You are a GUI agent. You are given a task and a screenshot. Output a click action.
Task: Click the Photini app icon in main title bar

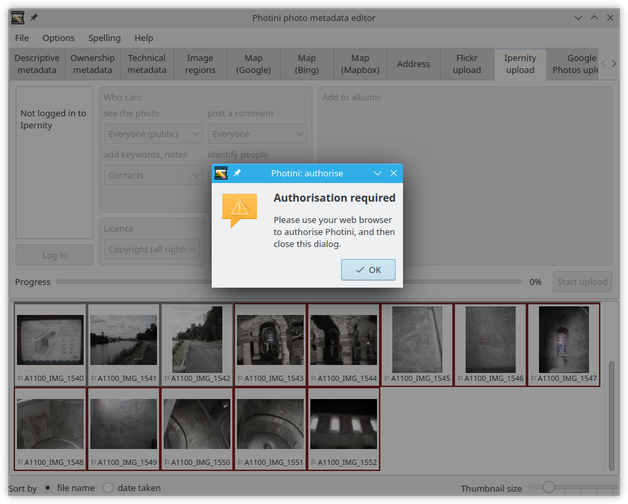point(18,18)
